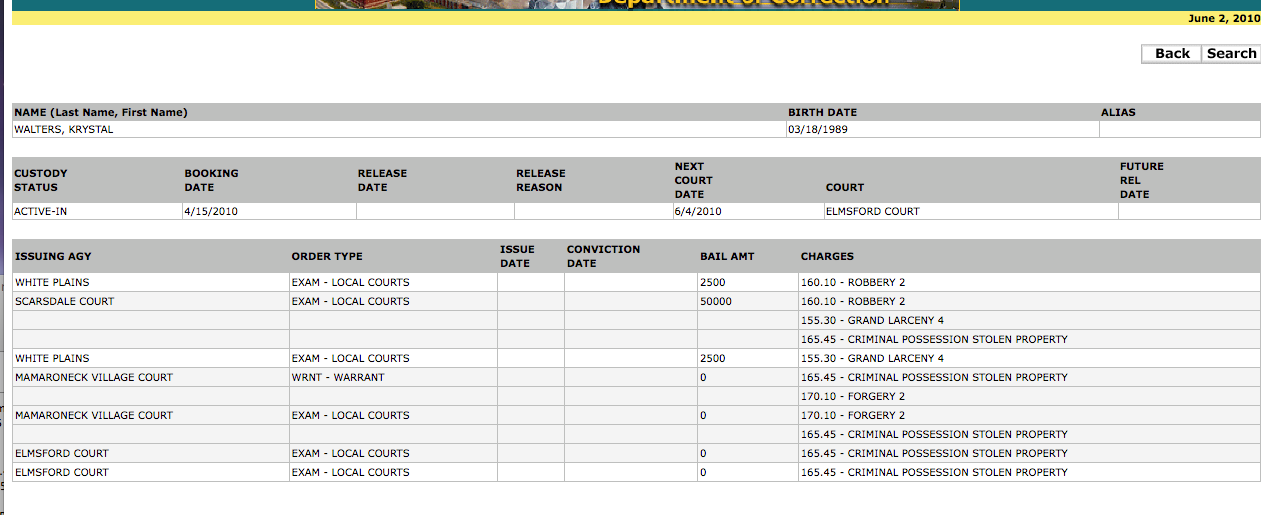Click the Search button
The image size is (1268, 515).
pyautogui.click(x=1231, y=54)
